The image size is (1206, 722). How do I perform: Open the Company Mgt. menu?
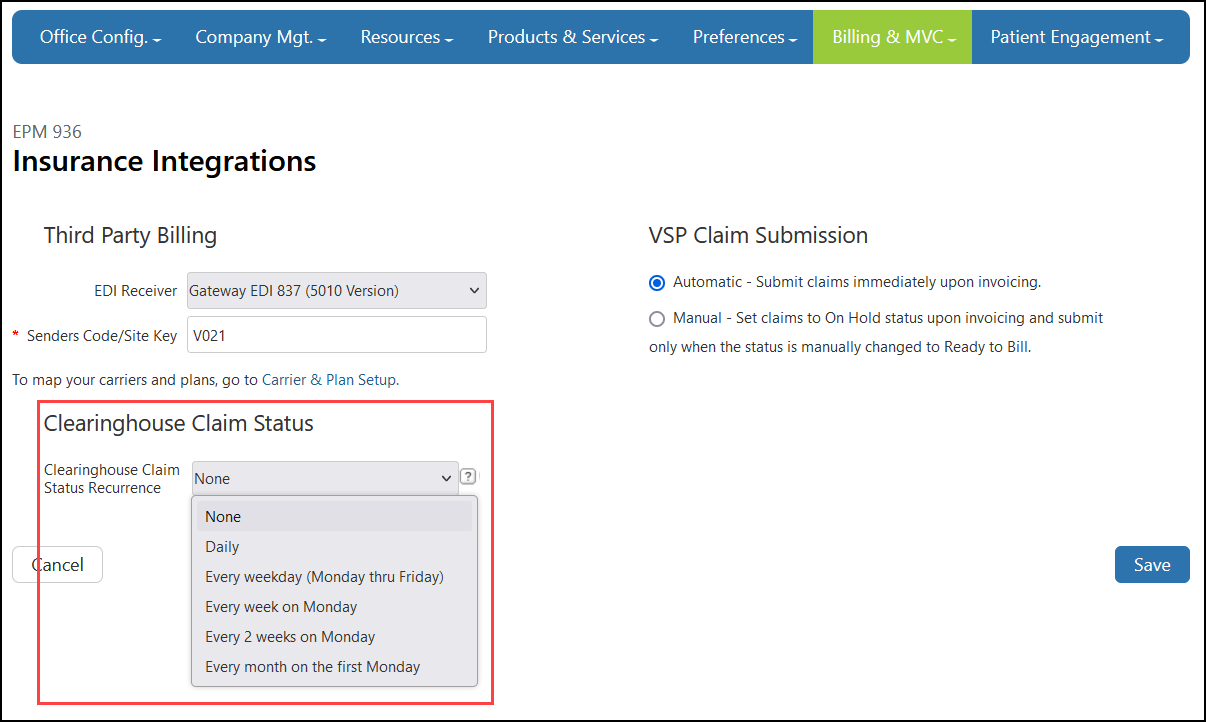[x=260, y=37]
